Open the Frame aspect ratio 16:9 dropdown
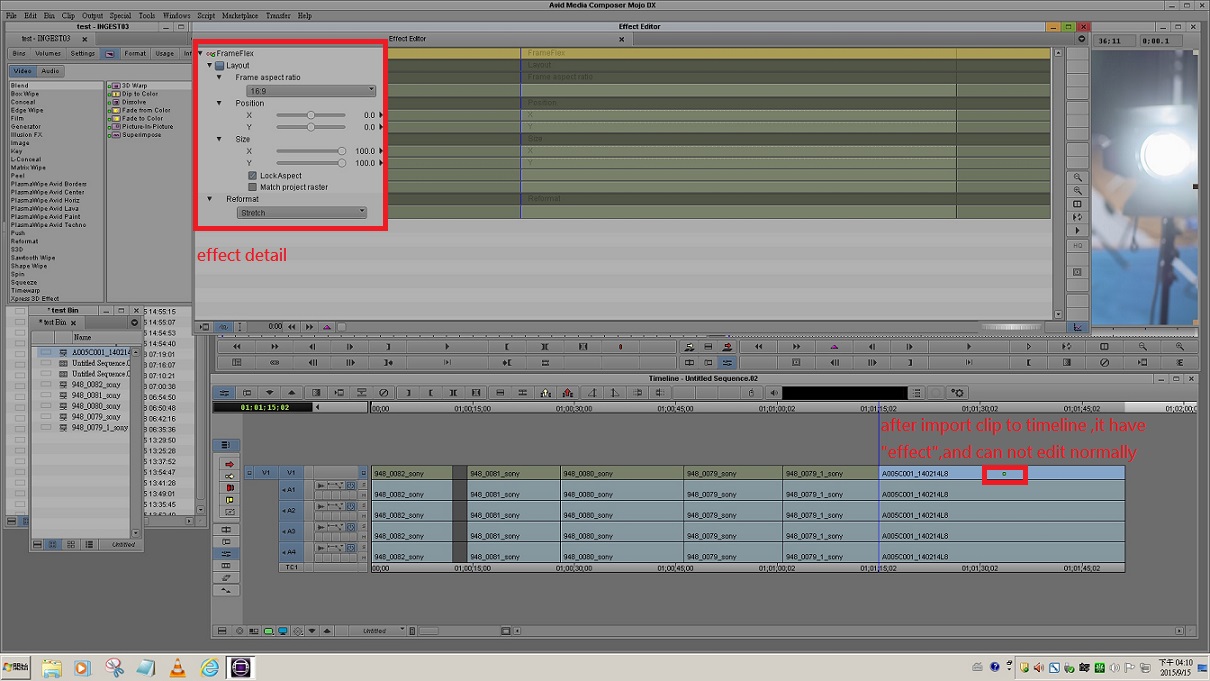Screen dimensions: 1210x681 tap(311, 91)
